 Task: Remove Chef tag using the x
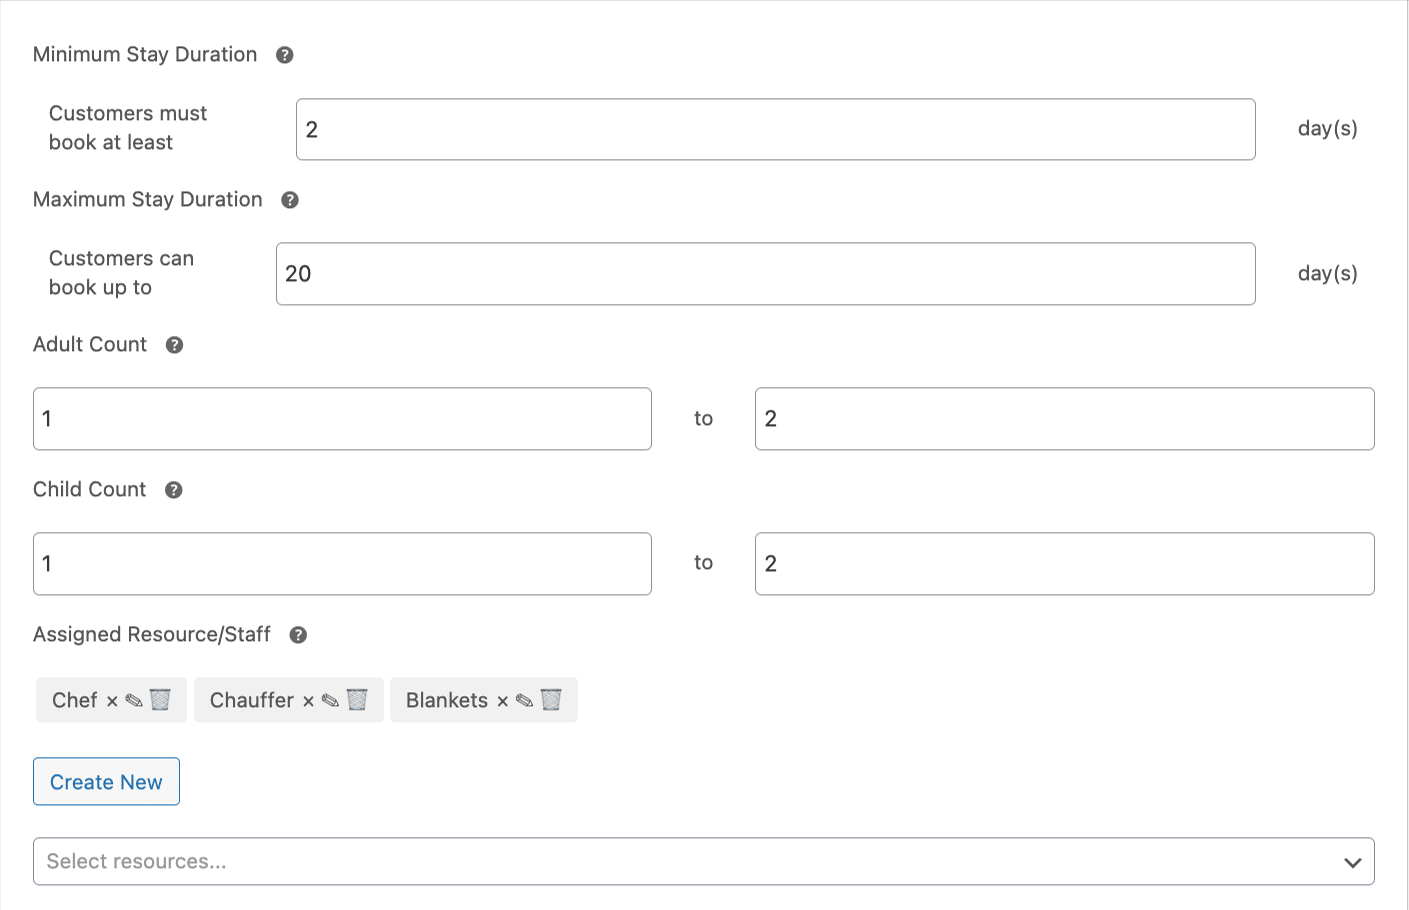[x=112, y=701]
